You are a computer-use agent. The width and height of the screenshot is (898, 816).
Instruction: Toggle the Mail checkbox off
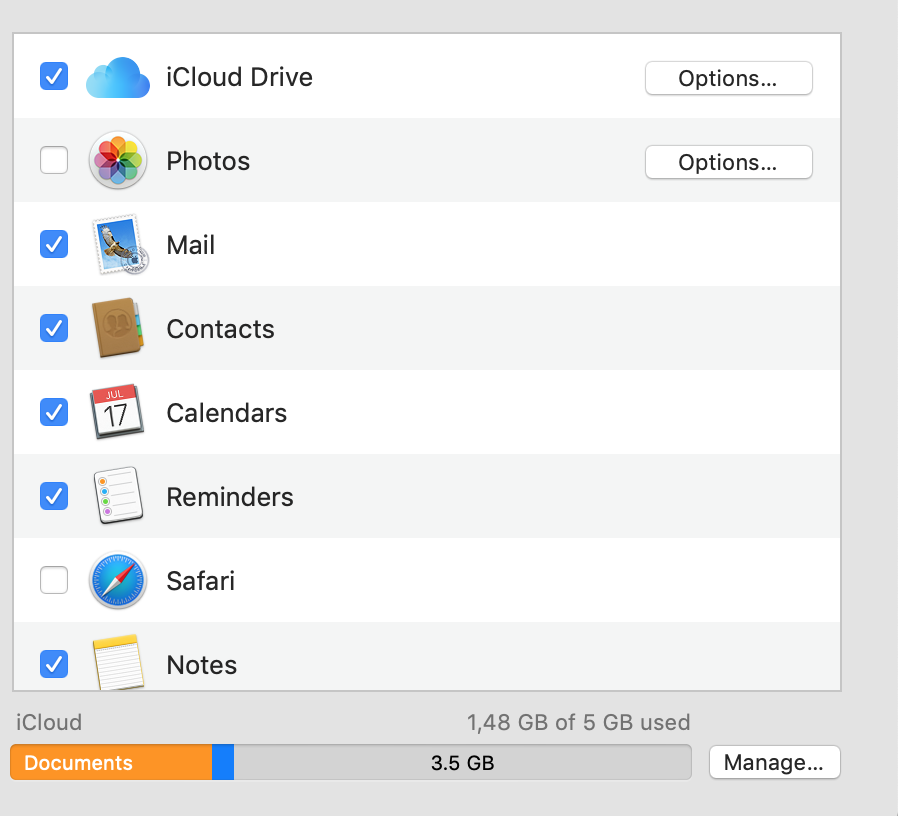coord(54,244)
